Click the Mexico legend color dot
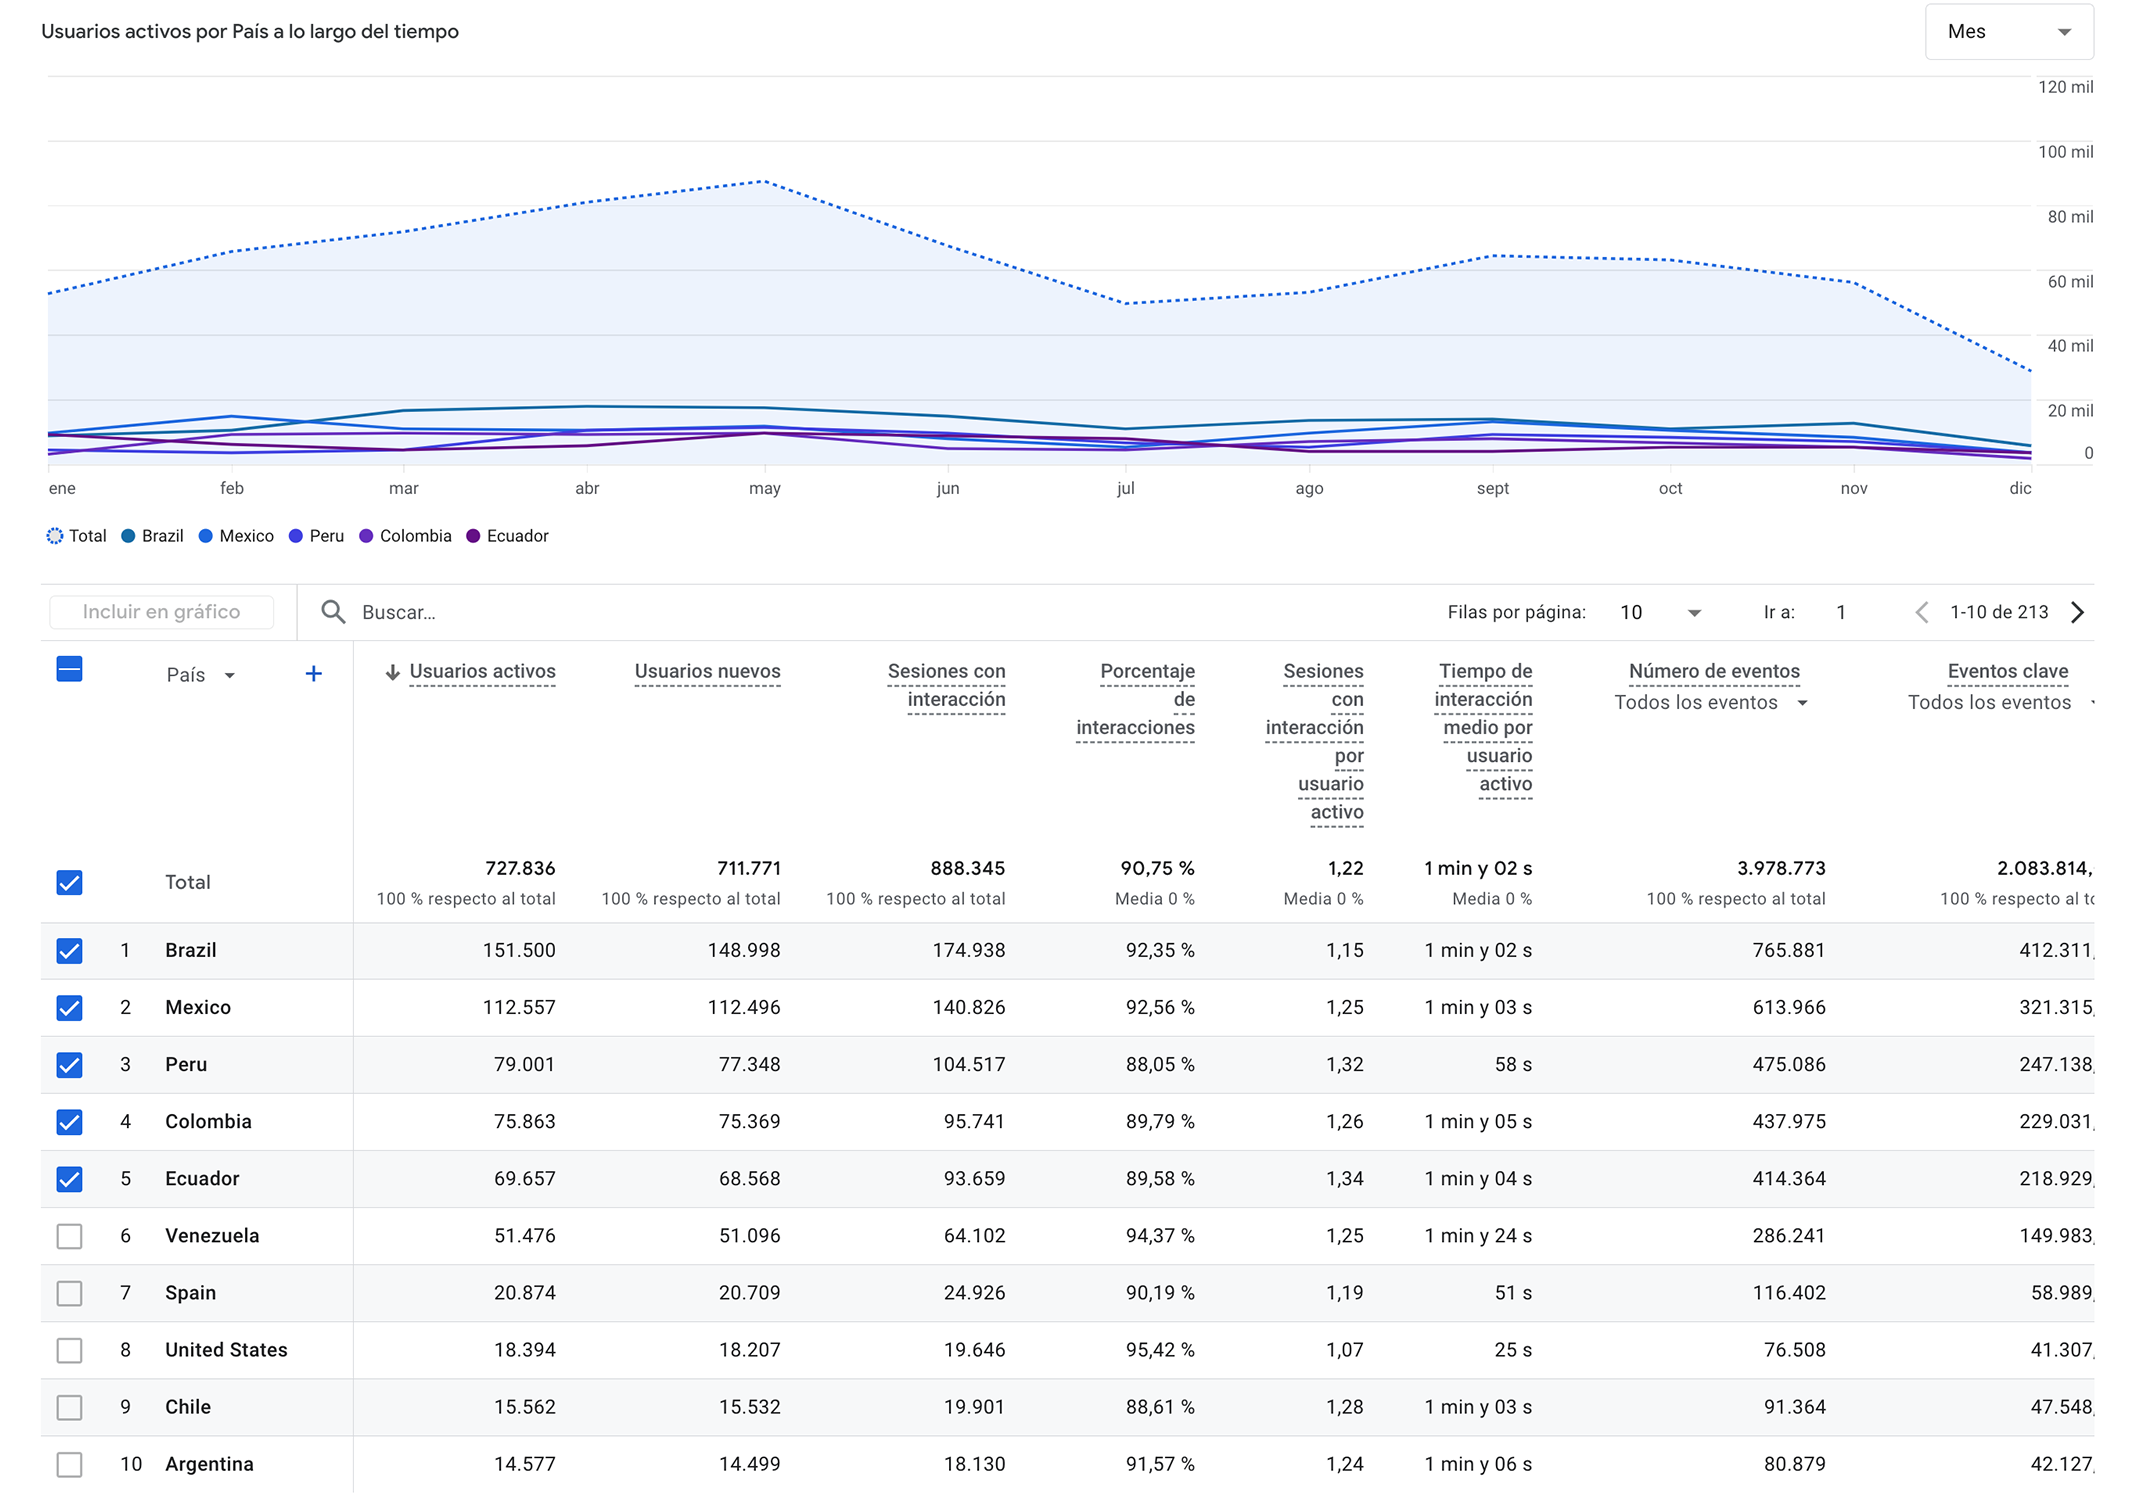Screen dimensions: 2136x1503 206,536
